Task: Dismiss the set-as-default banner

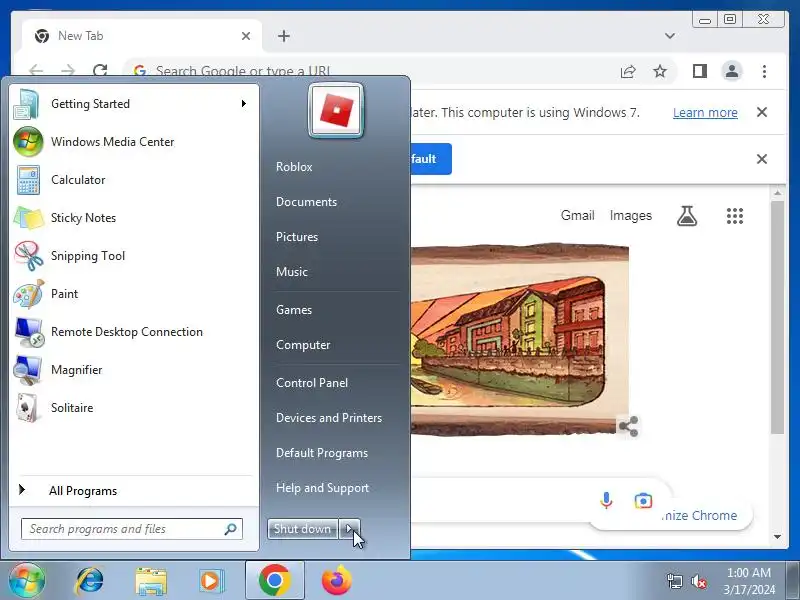Action: (762, 159)
